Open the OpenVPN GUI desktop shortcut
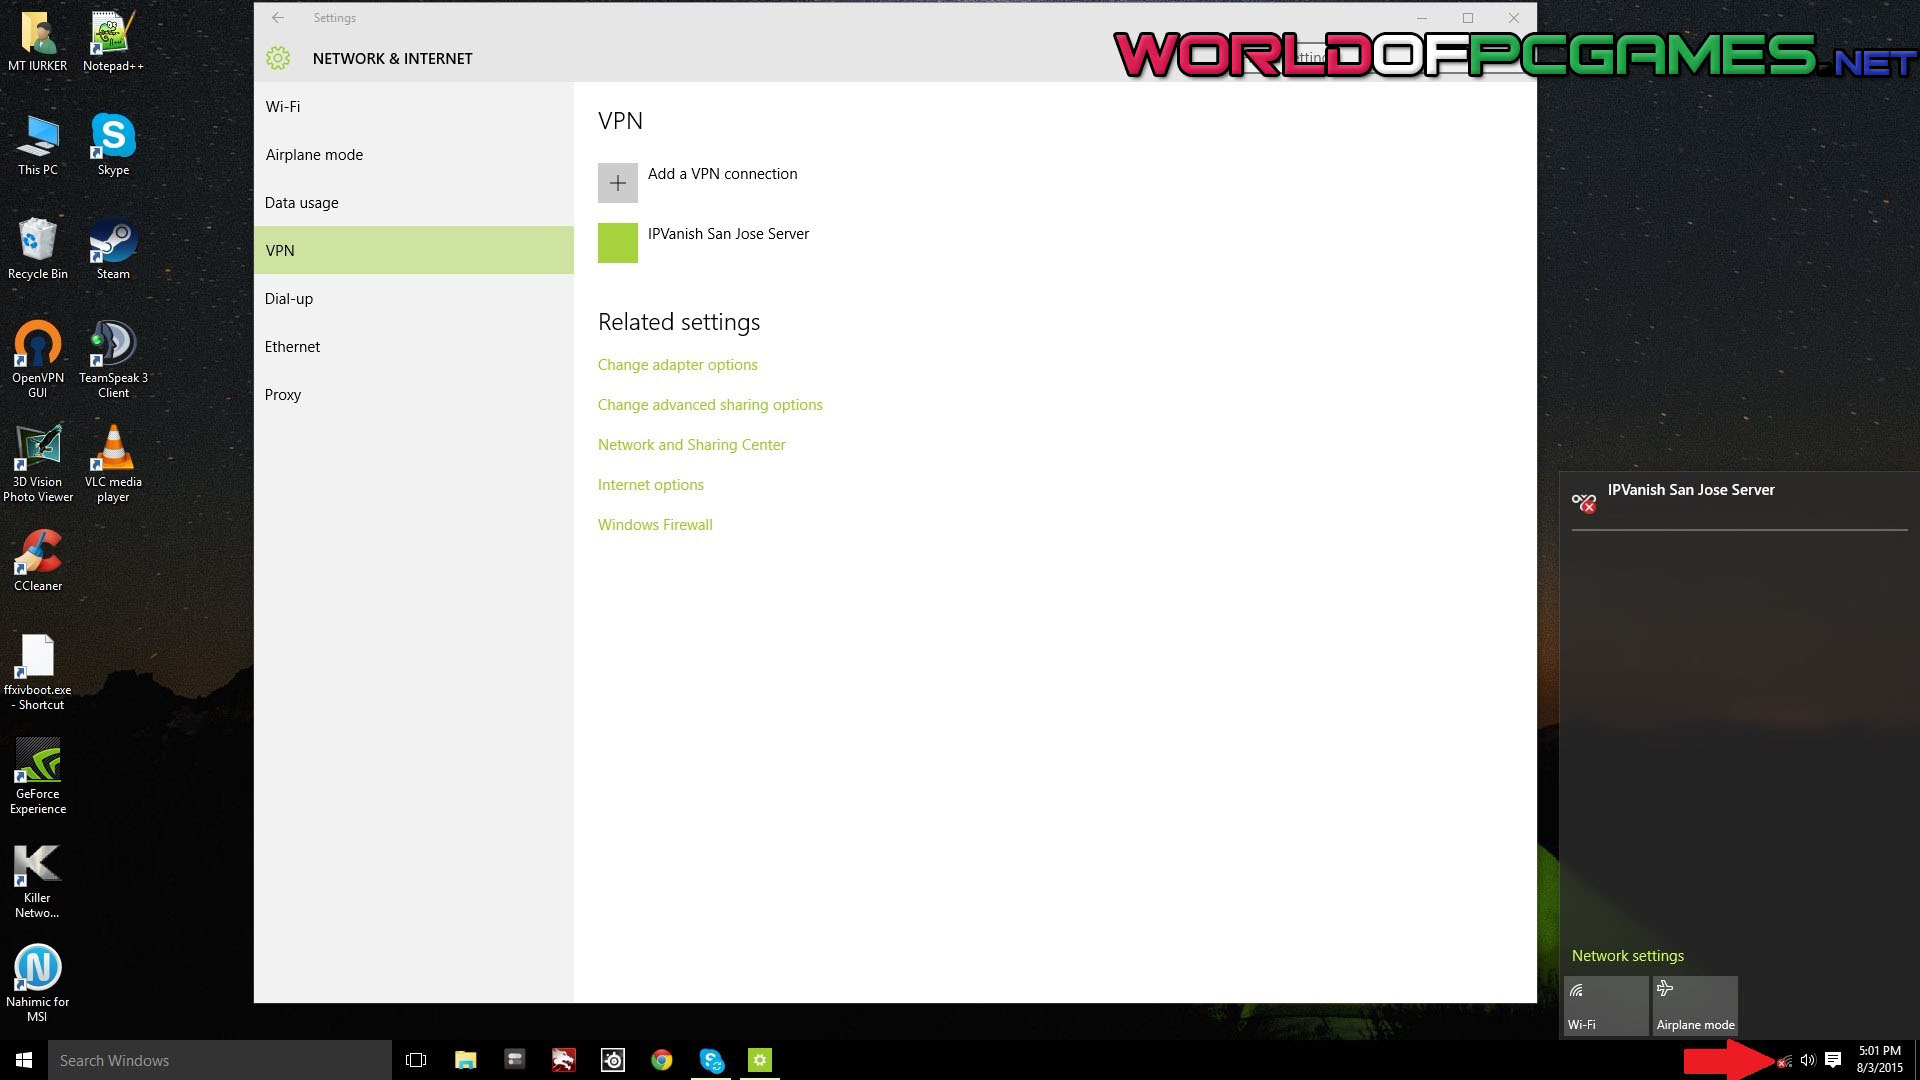This screenshot has height=1080, width=1920. point(38,360)
